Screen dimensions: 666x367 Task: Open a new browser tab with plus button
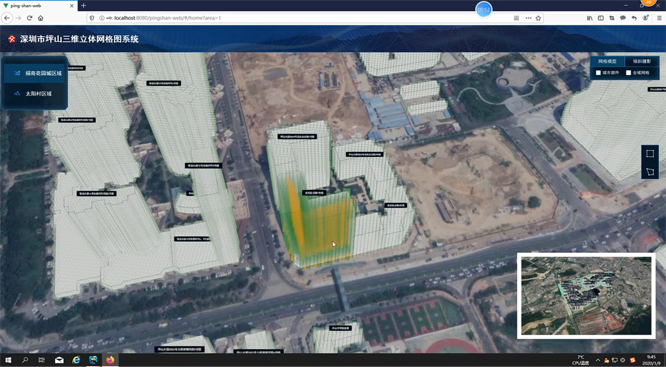(83, 6)
